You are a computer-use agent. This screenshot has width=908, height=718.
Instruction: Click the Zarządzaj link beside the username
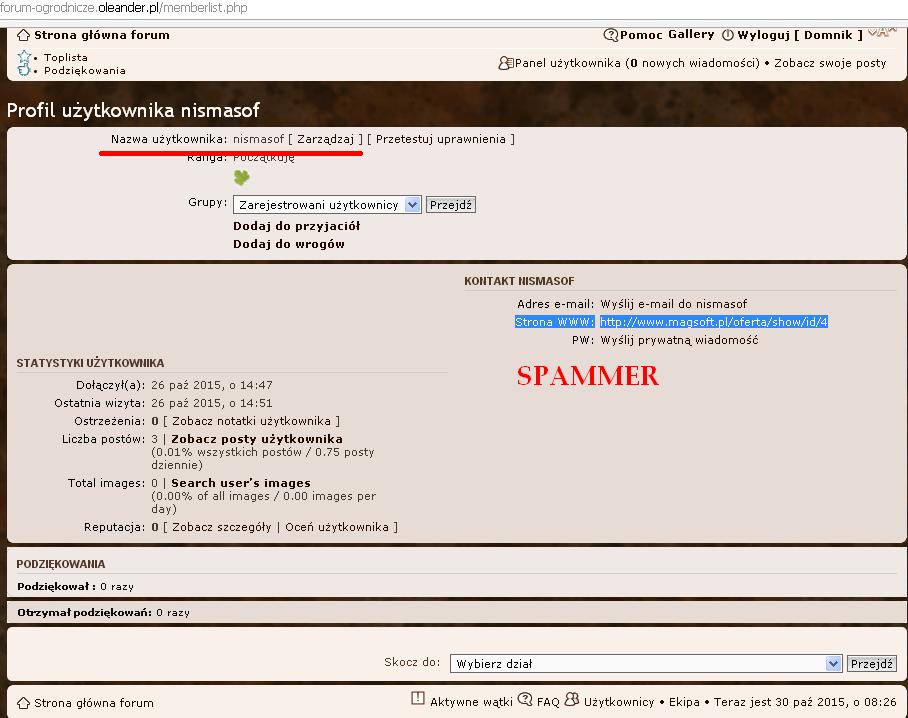point(325,139)
